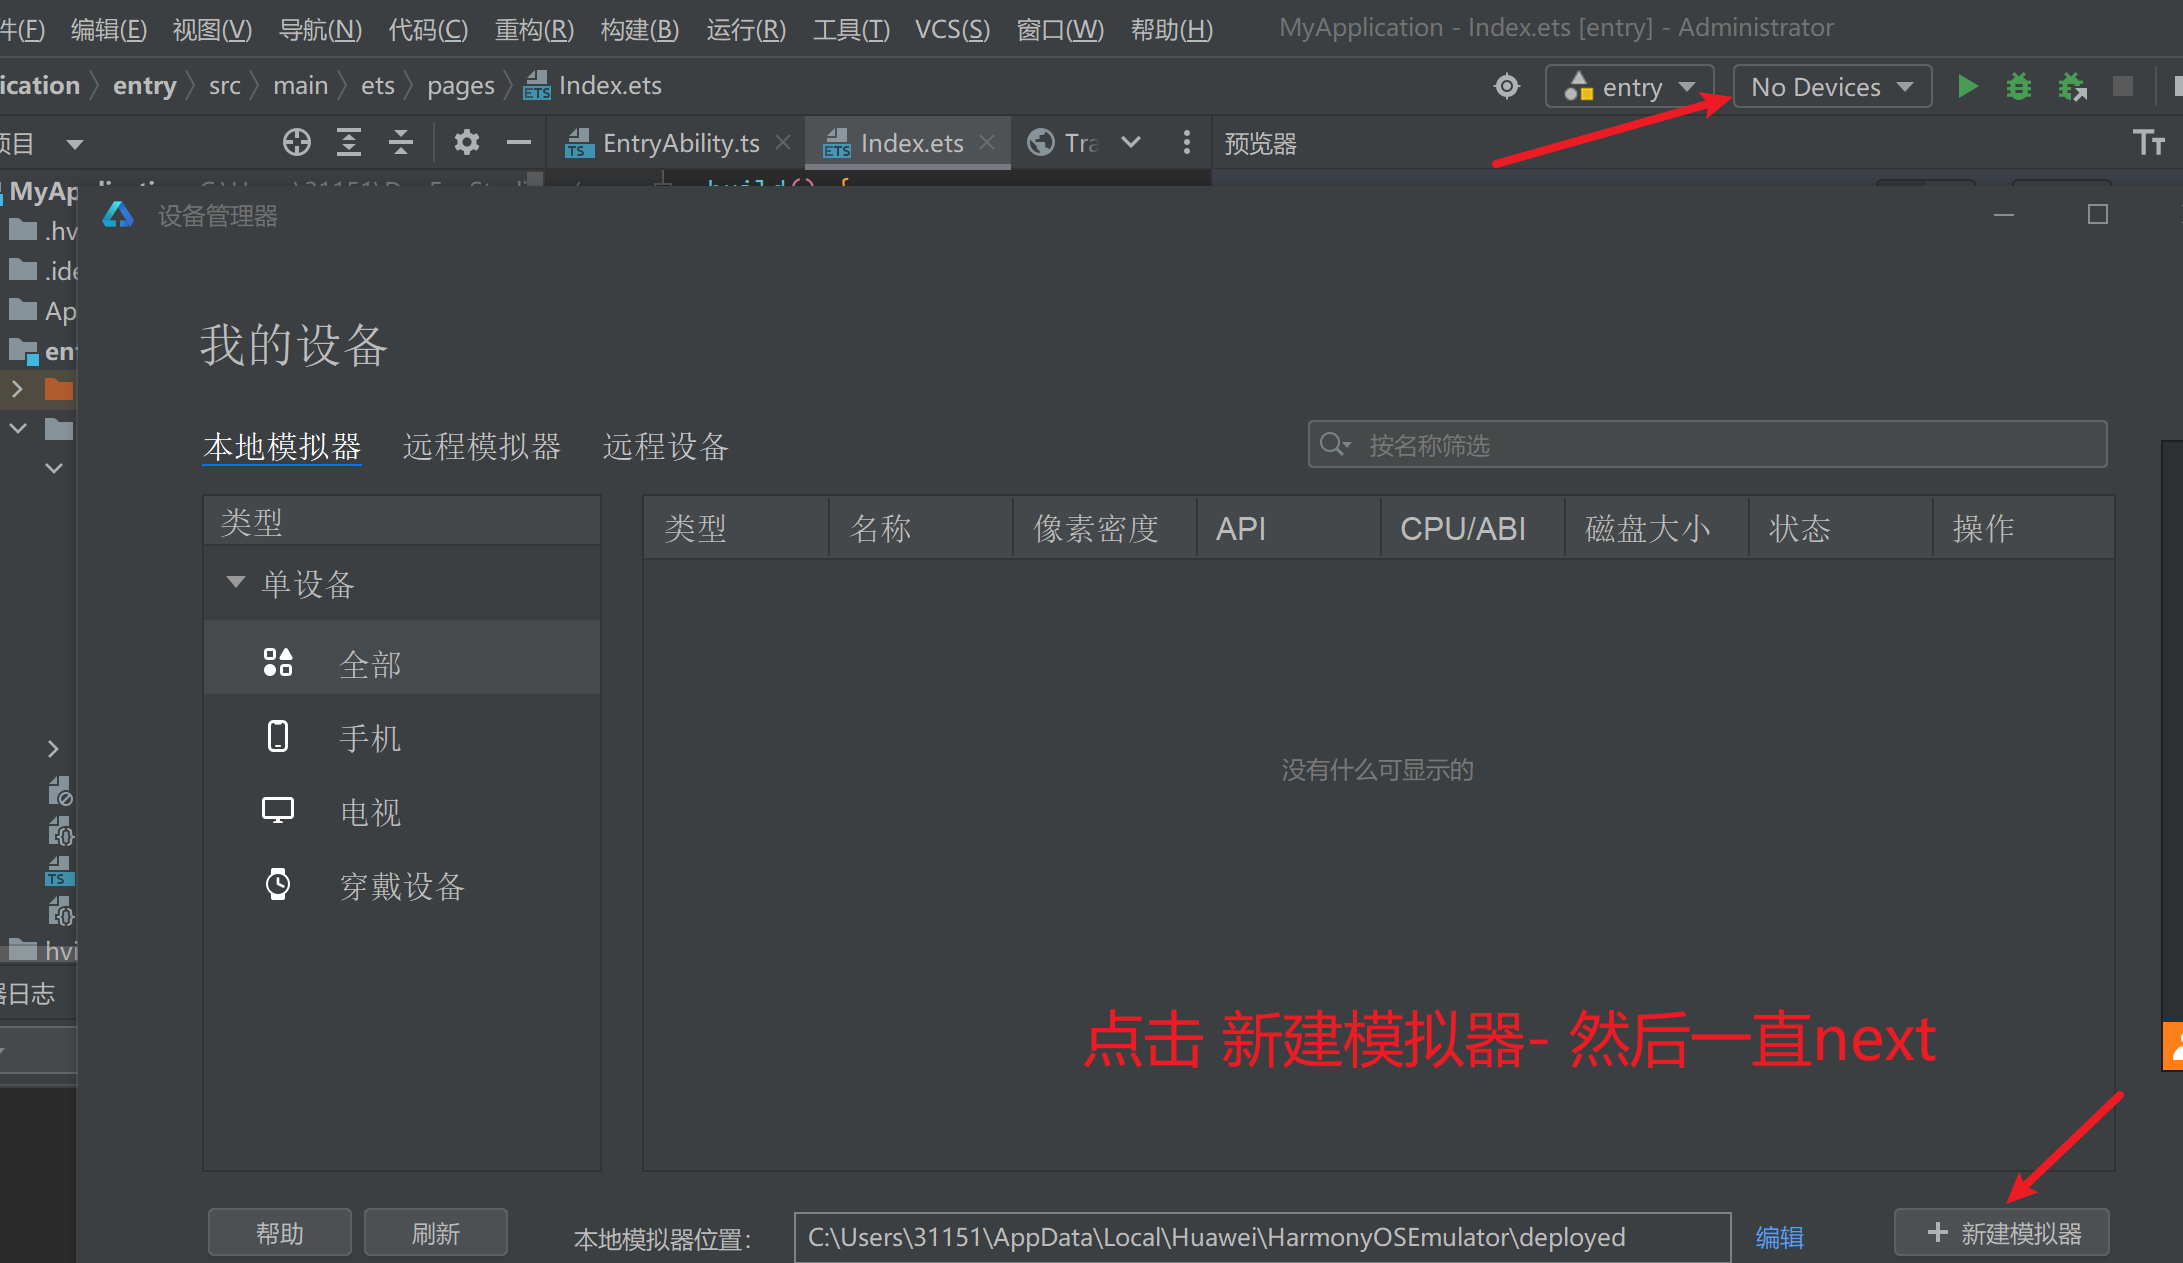
Task: Select 电视 TV device type
Action: pyautogui.click(x=370, y=812)
